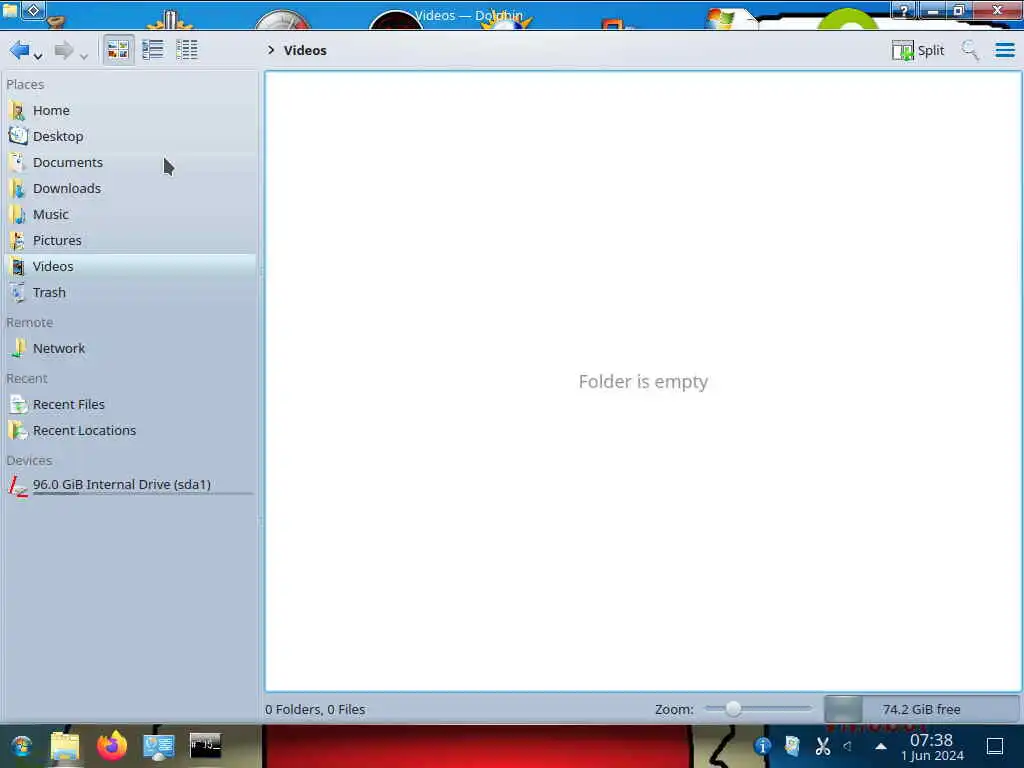The image size is (1024, 768).
Task: Open the file manager taskbar icon
Action: pyautogui.click(x=65, y=746)
